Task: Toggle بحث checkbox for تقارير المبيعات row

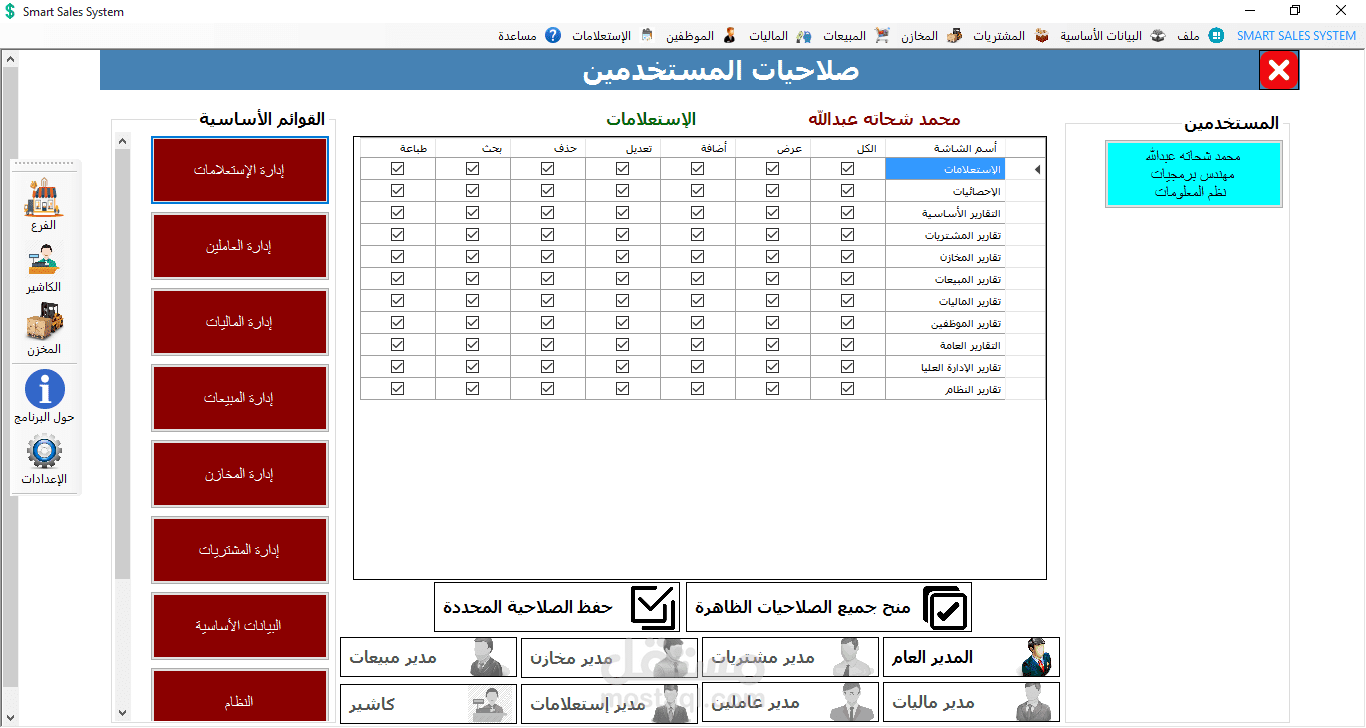Action: coord(472,279)
